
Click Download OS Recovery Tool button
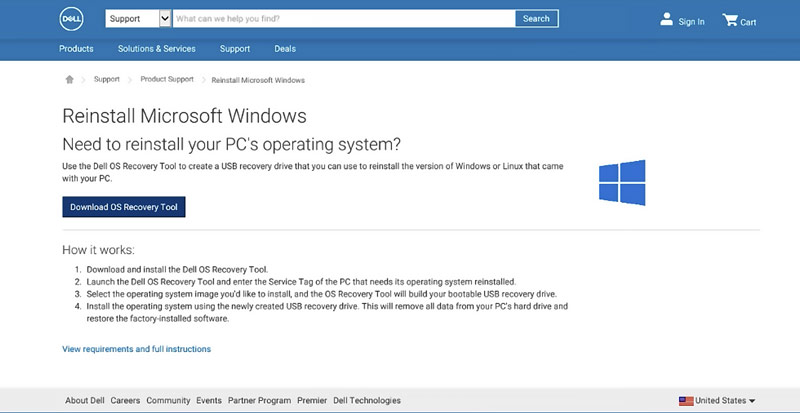point(124,207)
